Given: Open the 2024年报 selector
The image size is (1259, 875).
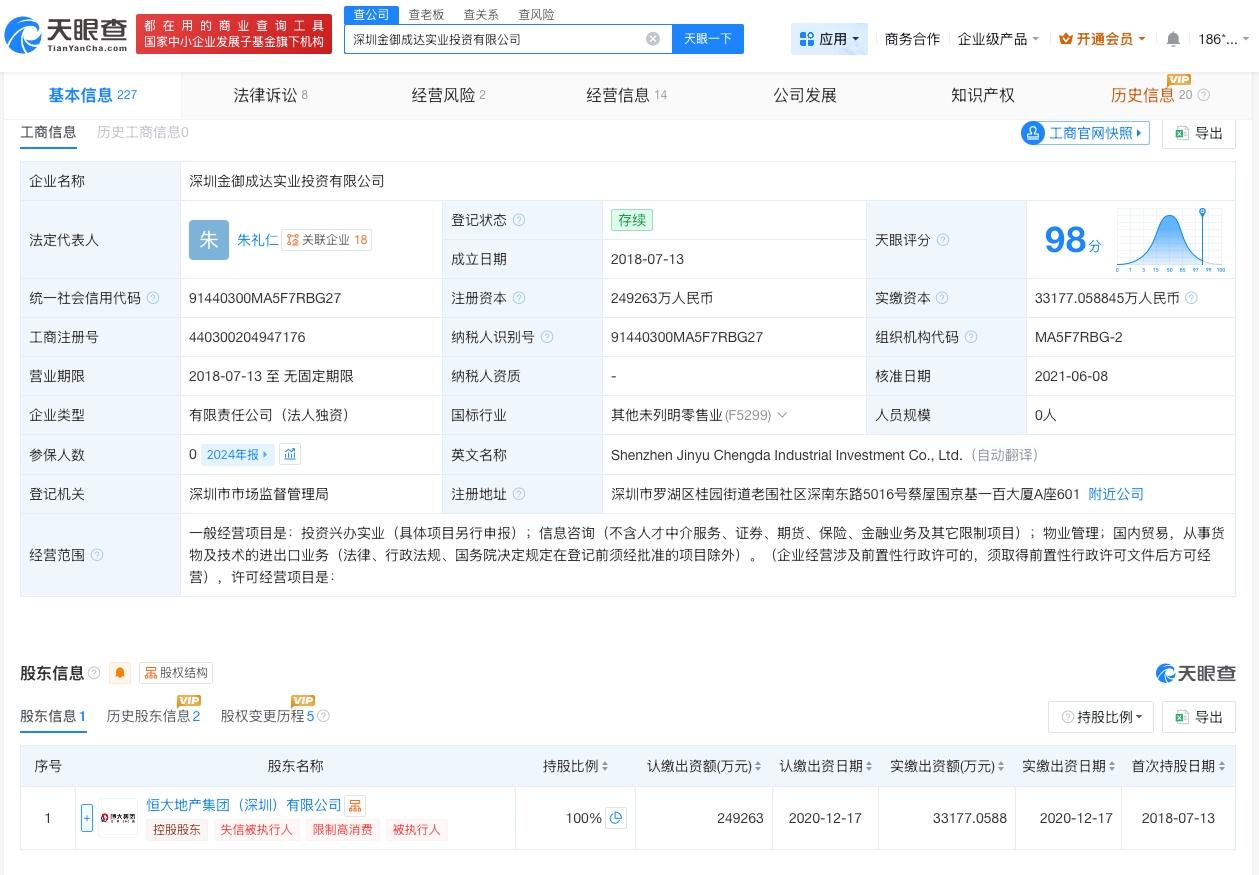Looking at the screenshot, I should point(237,454).
